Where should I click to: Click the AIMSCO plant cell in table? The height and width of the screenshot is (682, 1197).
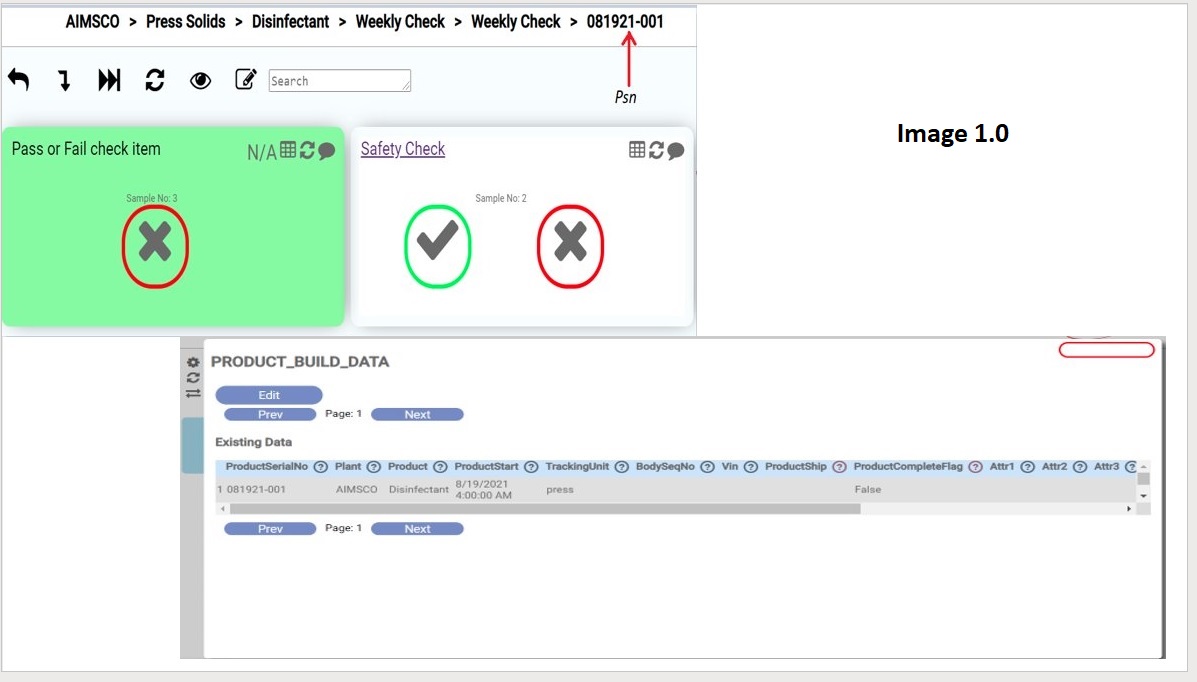357,490
